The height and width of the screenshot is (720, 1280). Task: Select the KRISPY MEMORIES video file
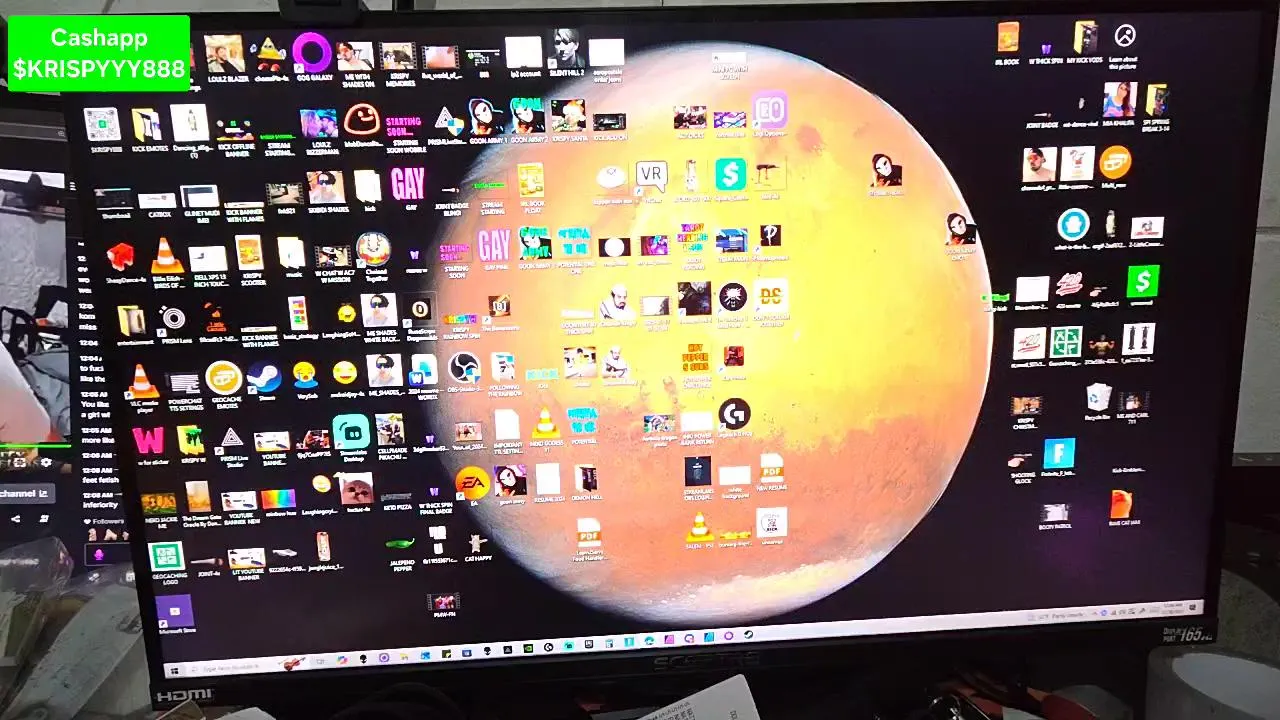[x=398, y=62]
